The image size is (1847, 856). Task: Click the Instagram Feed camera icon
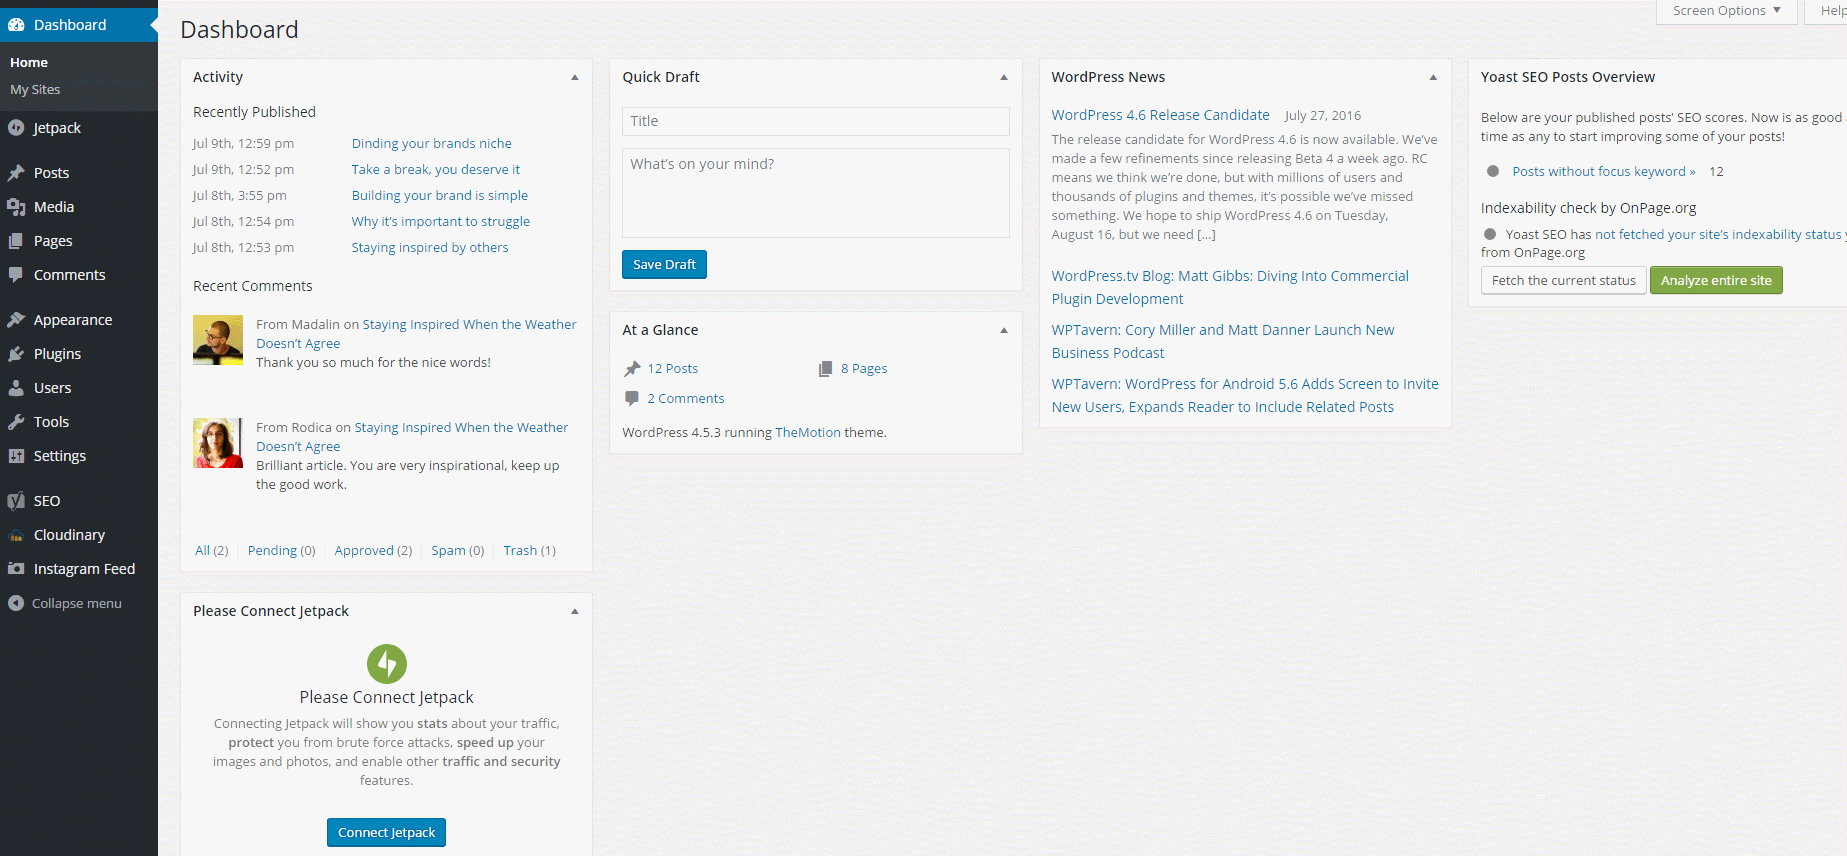[16, 569]
